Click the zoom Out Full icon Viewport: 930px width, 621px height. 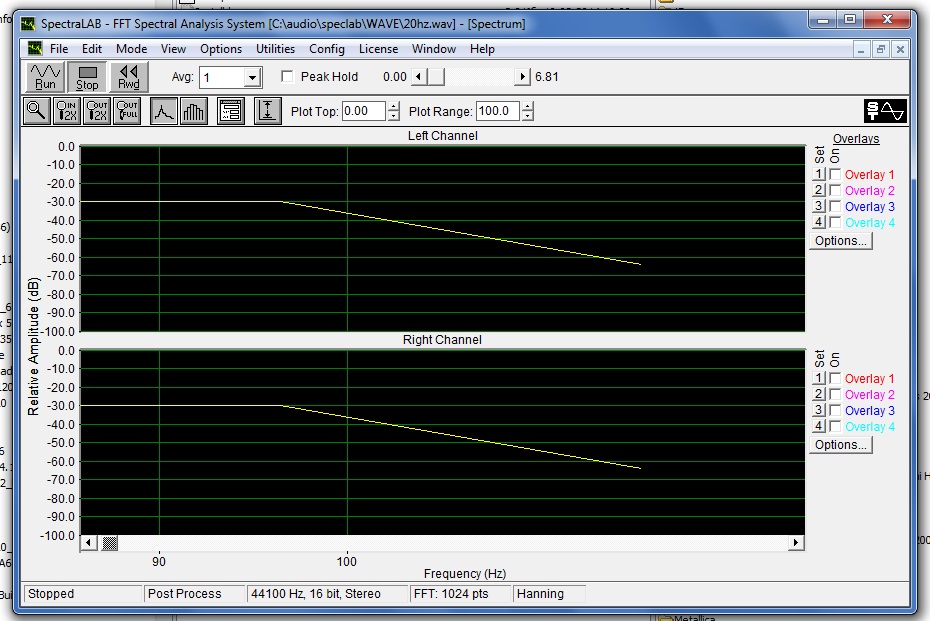coord(127,111)
